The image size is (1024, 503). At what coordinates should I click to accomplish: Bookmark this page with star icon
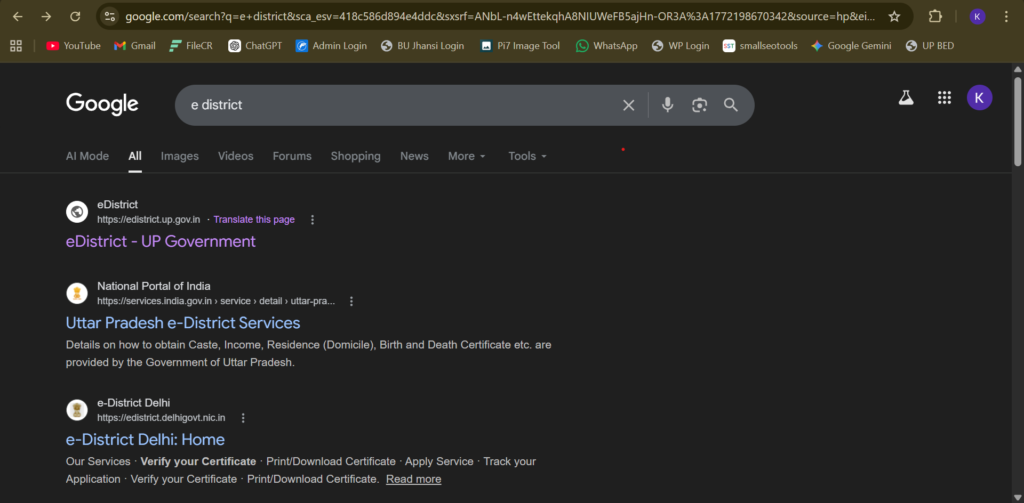click(894, 17)
